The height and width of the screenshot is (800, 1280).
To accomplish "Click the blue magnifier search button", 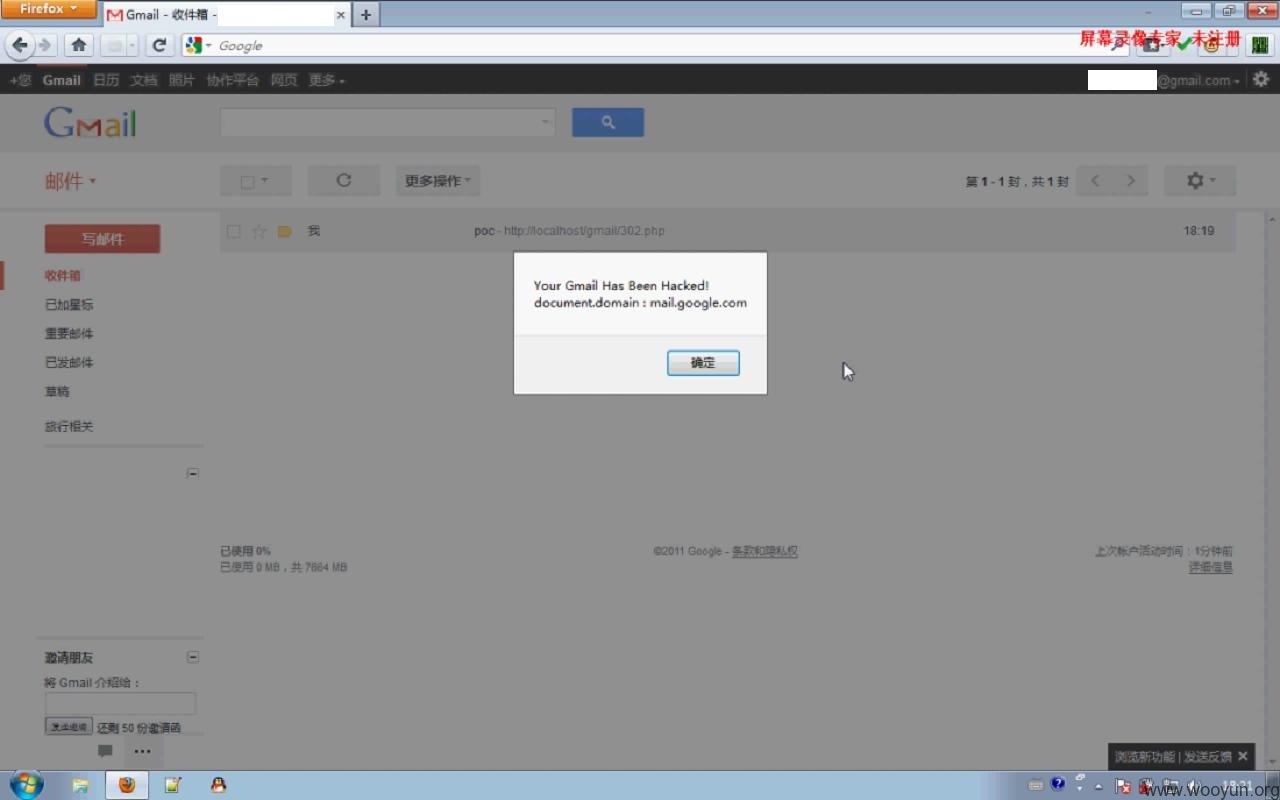I will [x=608, y=122].
